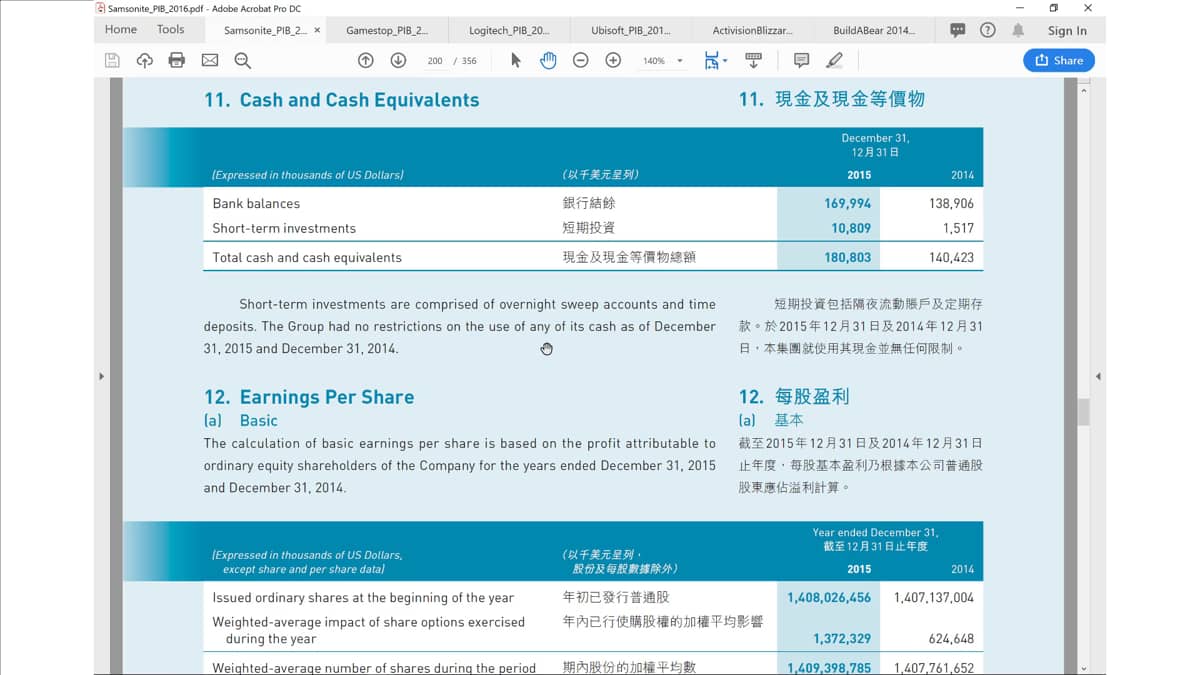The image size is (1200, 675).
Task: Click the fit page scrolling mode icon
Action: 714,60
